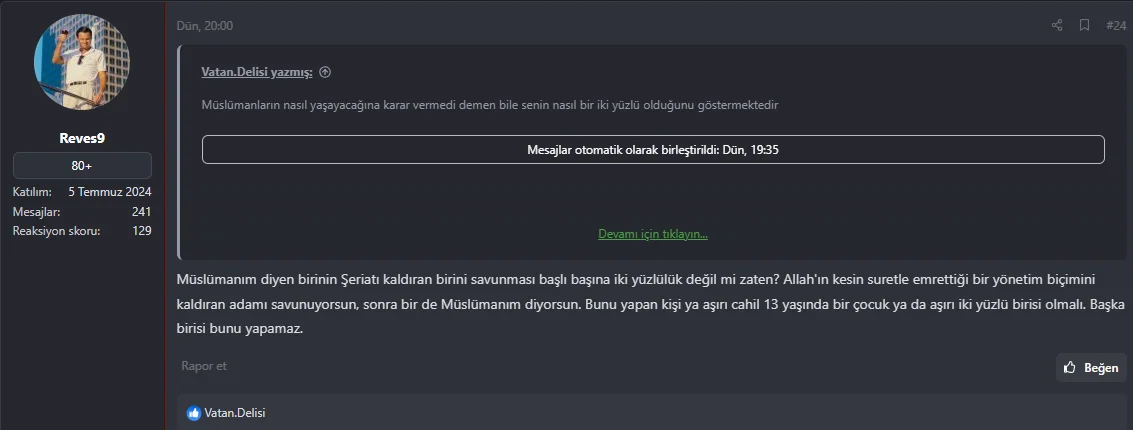
Task: Click the Reves9 username
Action: click(82, 138)
